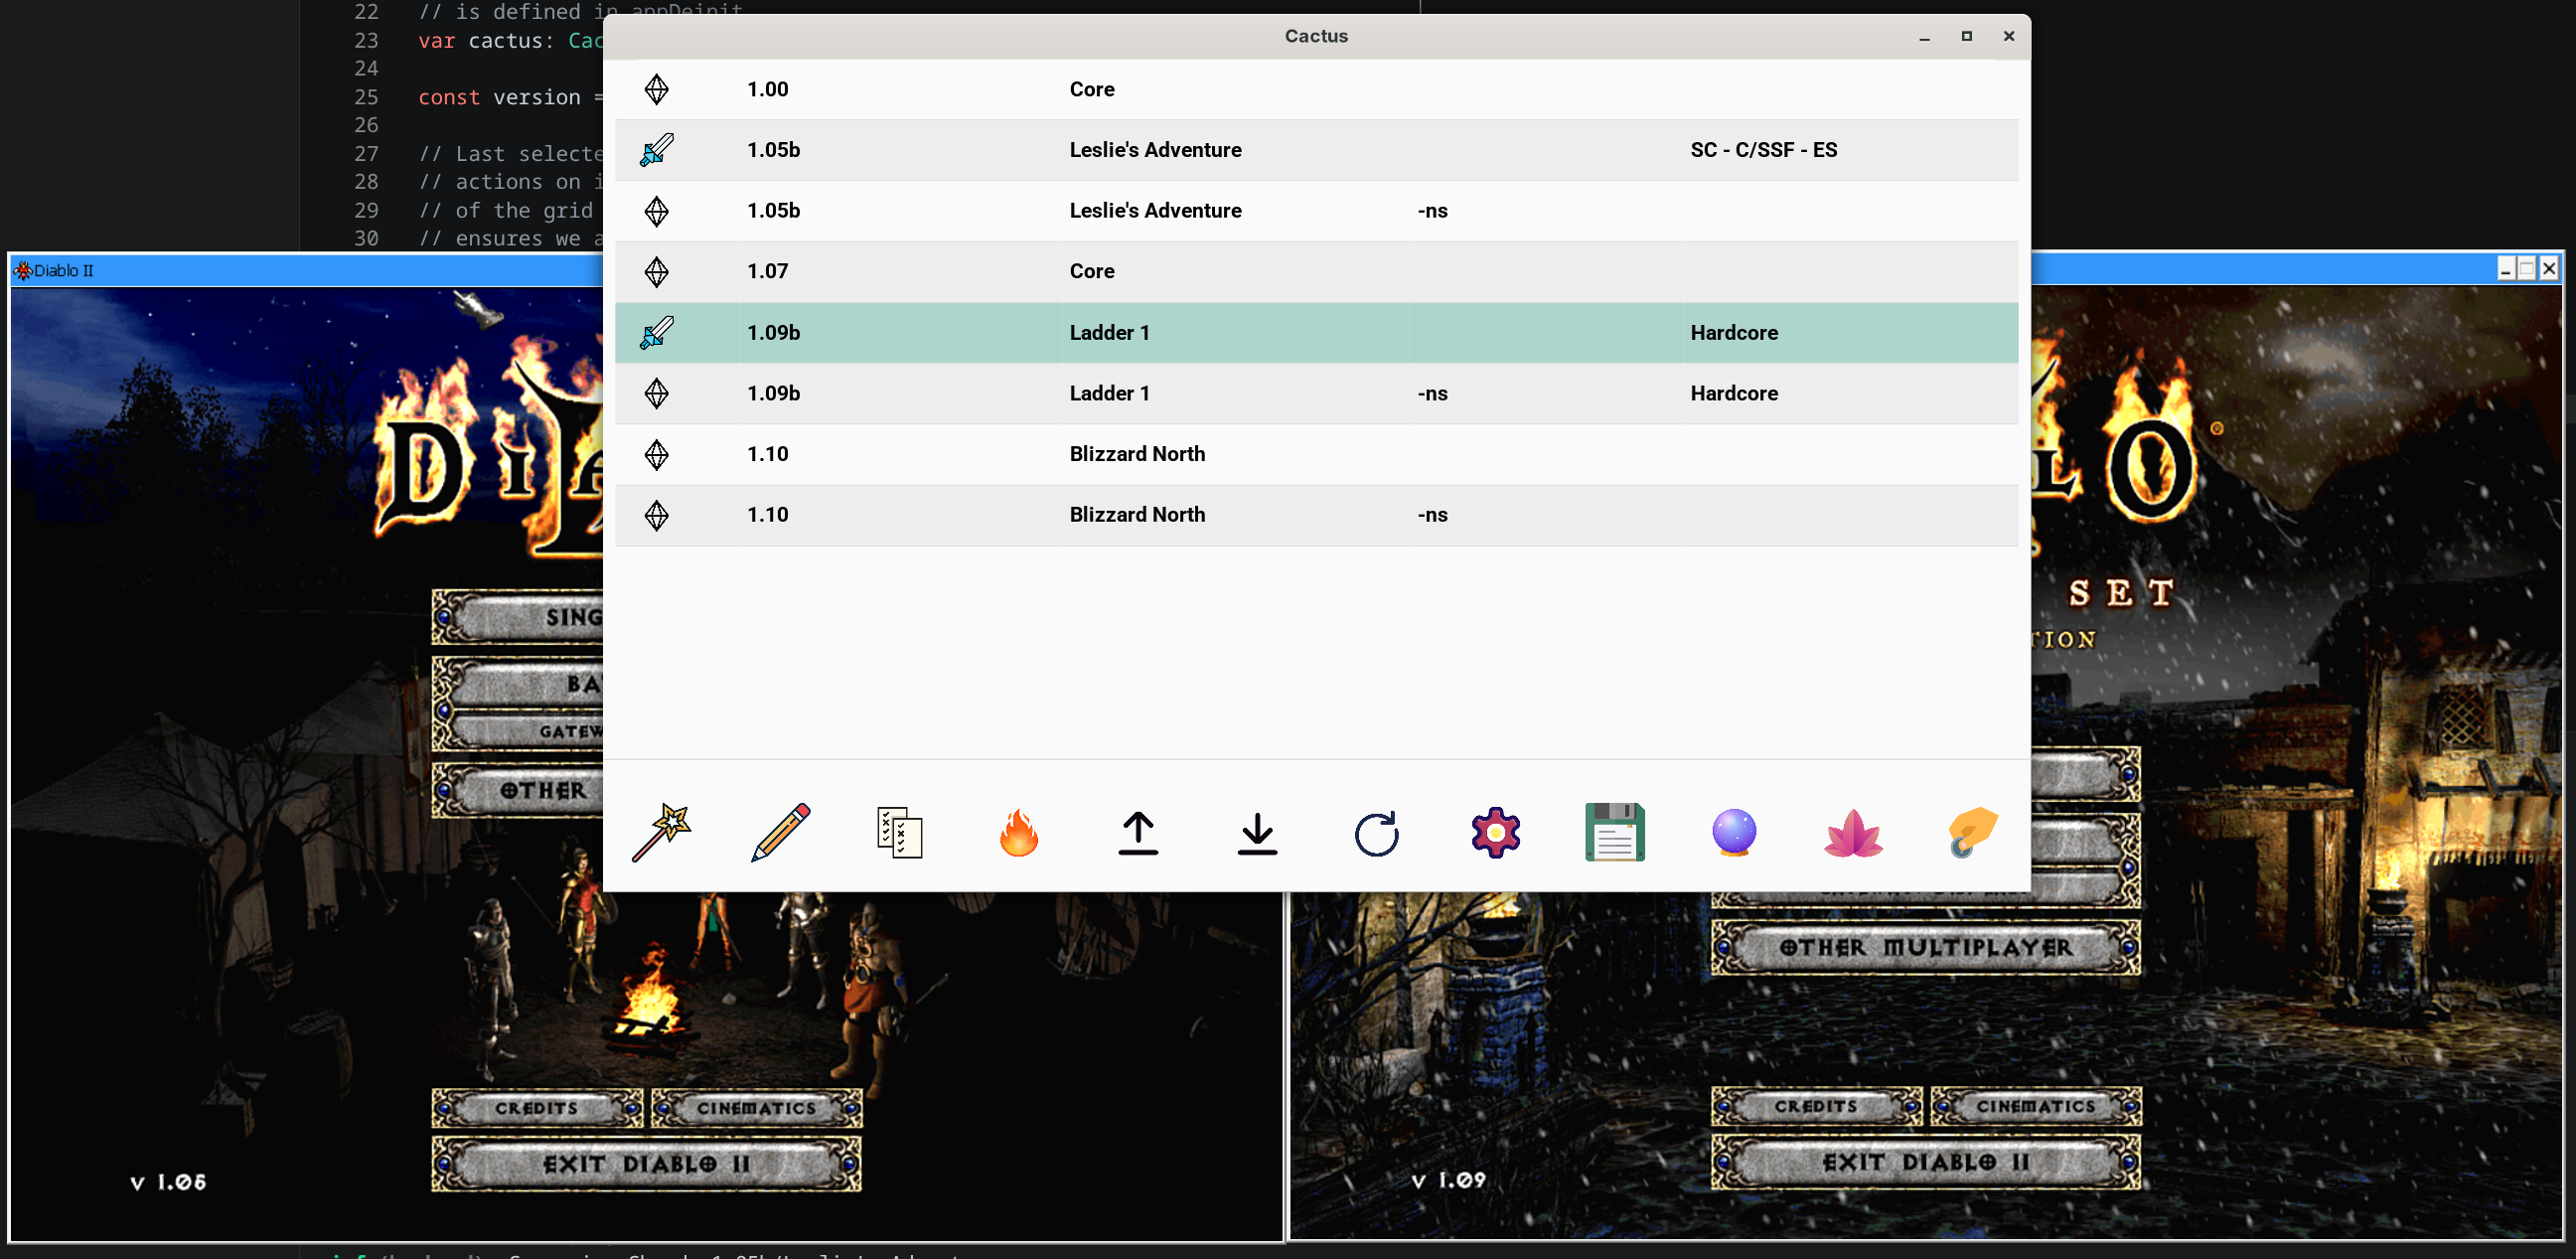Click diamond icon in 1.09b Ladder 1 -ns row
2576x1259 pixels.
pos(656,393)
